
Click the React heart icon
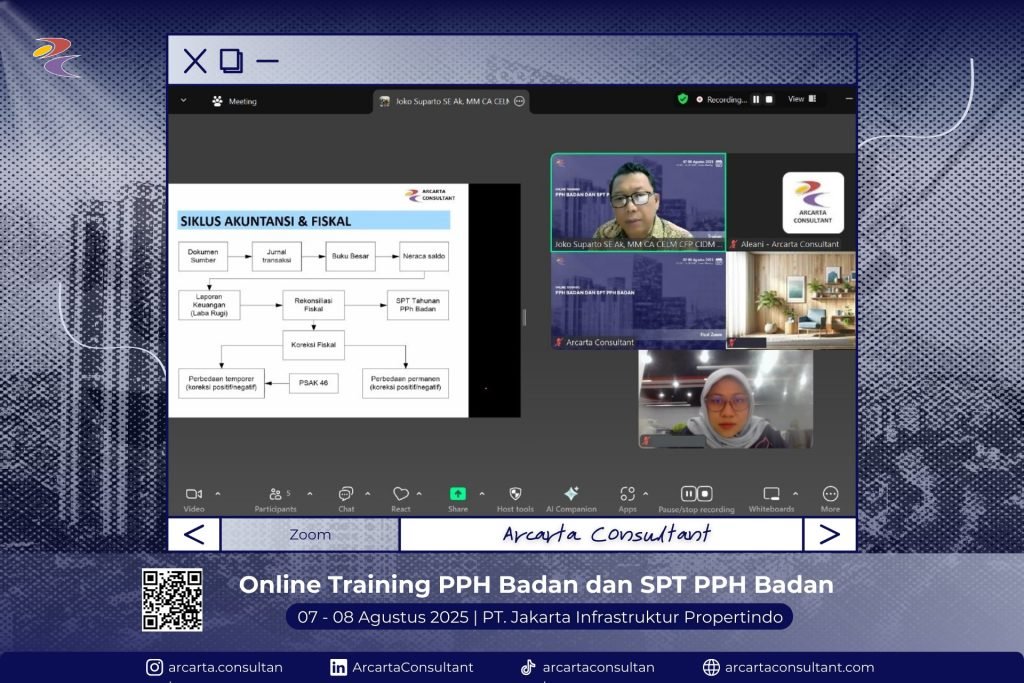400,494
